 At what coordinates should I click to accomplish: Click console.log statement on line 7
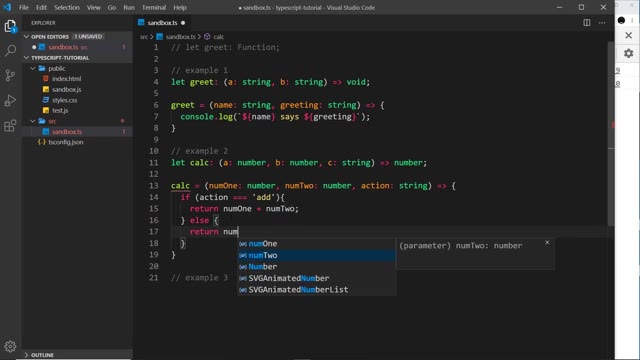275,117
